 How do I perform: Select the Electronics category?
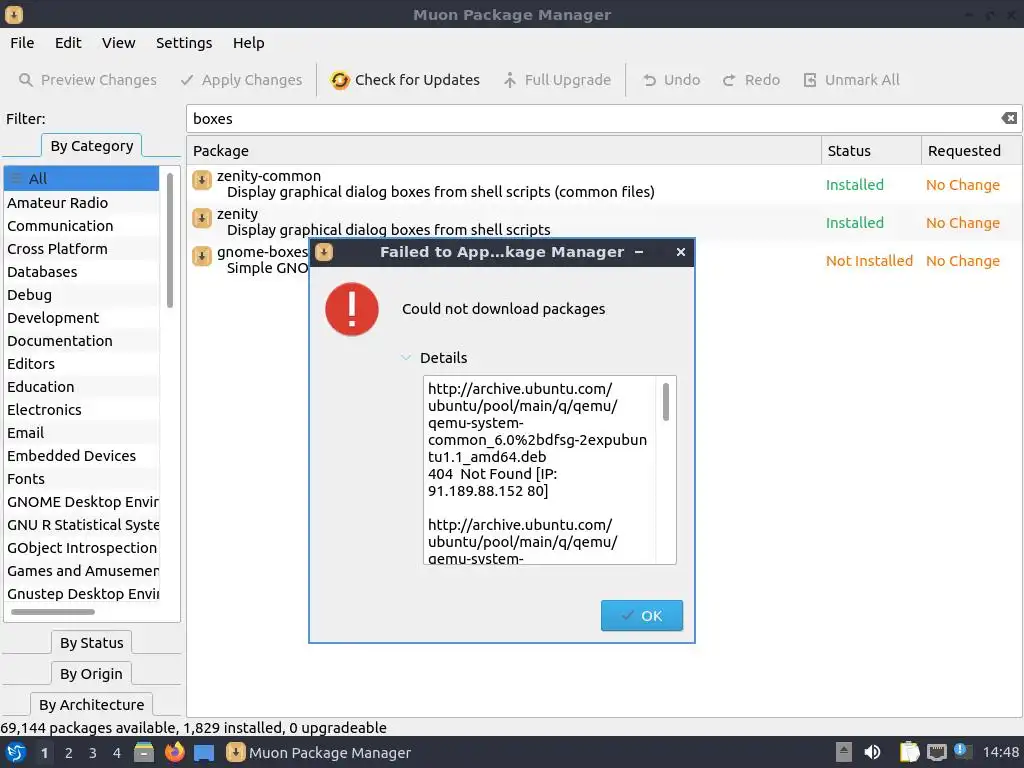(x=82, y=410)
